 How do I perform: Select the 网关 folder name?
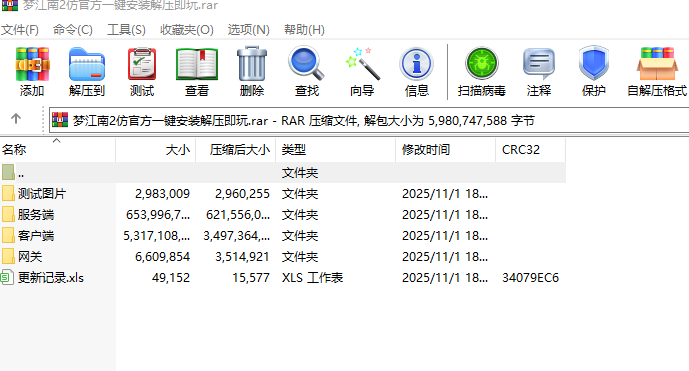coord(30,257)
